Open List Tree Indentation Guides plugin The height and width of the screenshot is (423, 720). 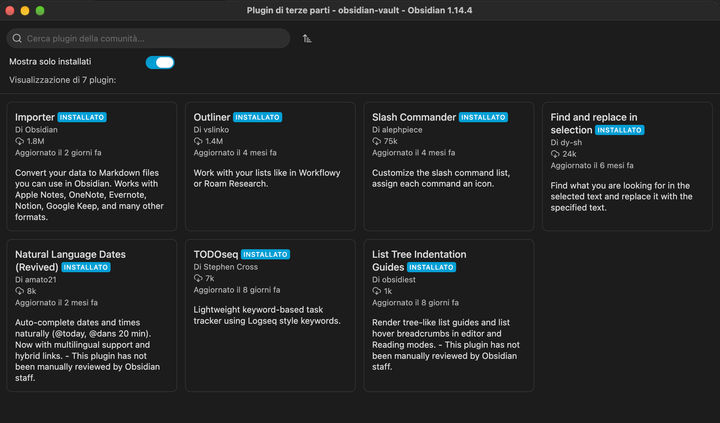tap(449, 315)
